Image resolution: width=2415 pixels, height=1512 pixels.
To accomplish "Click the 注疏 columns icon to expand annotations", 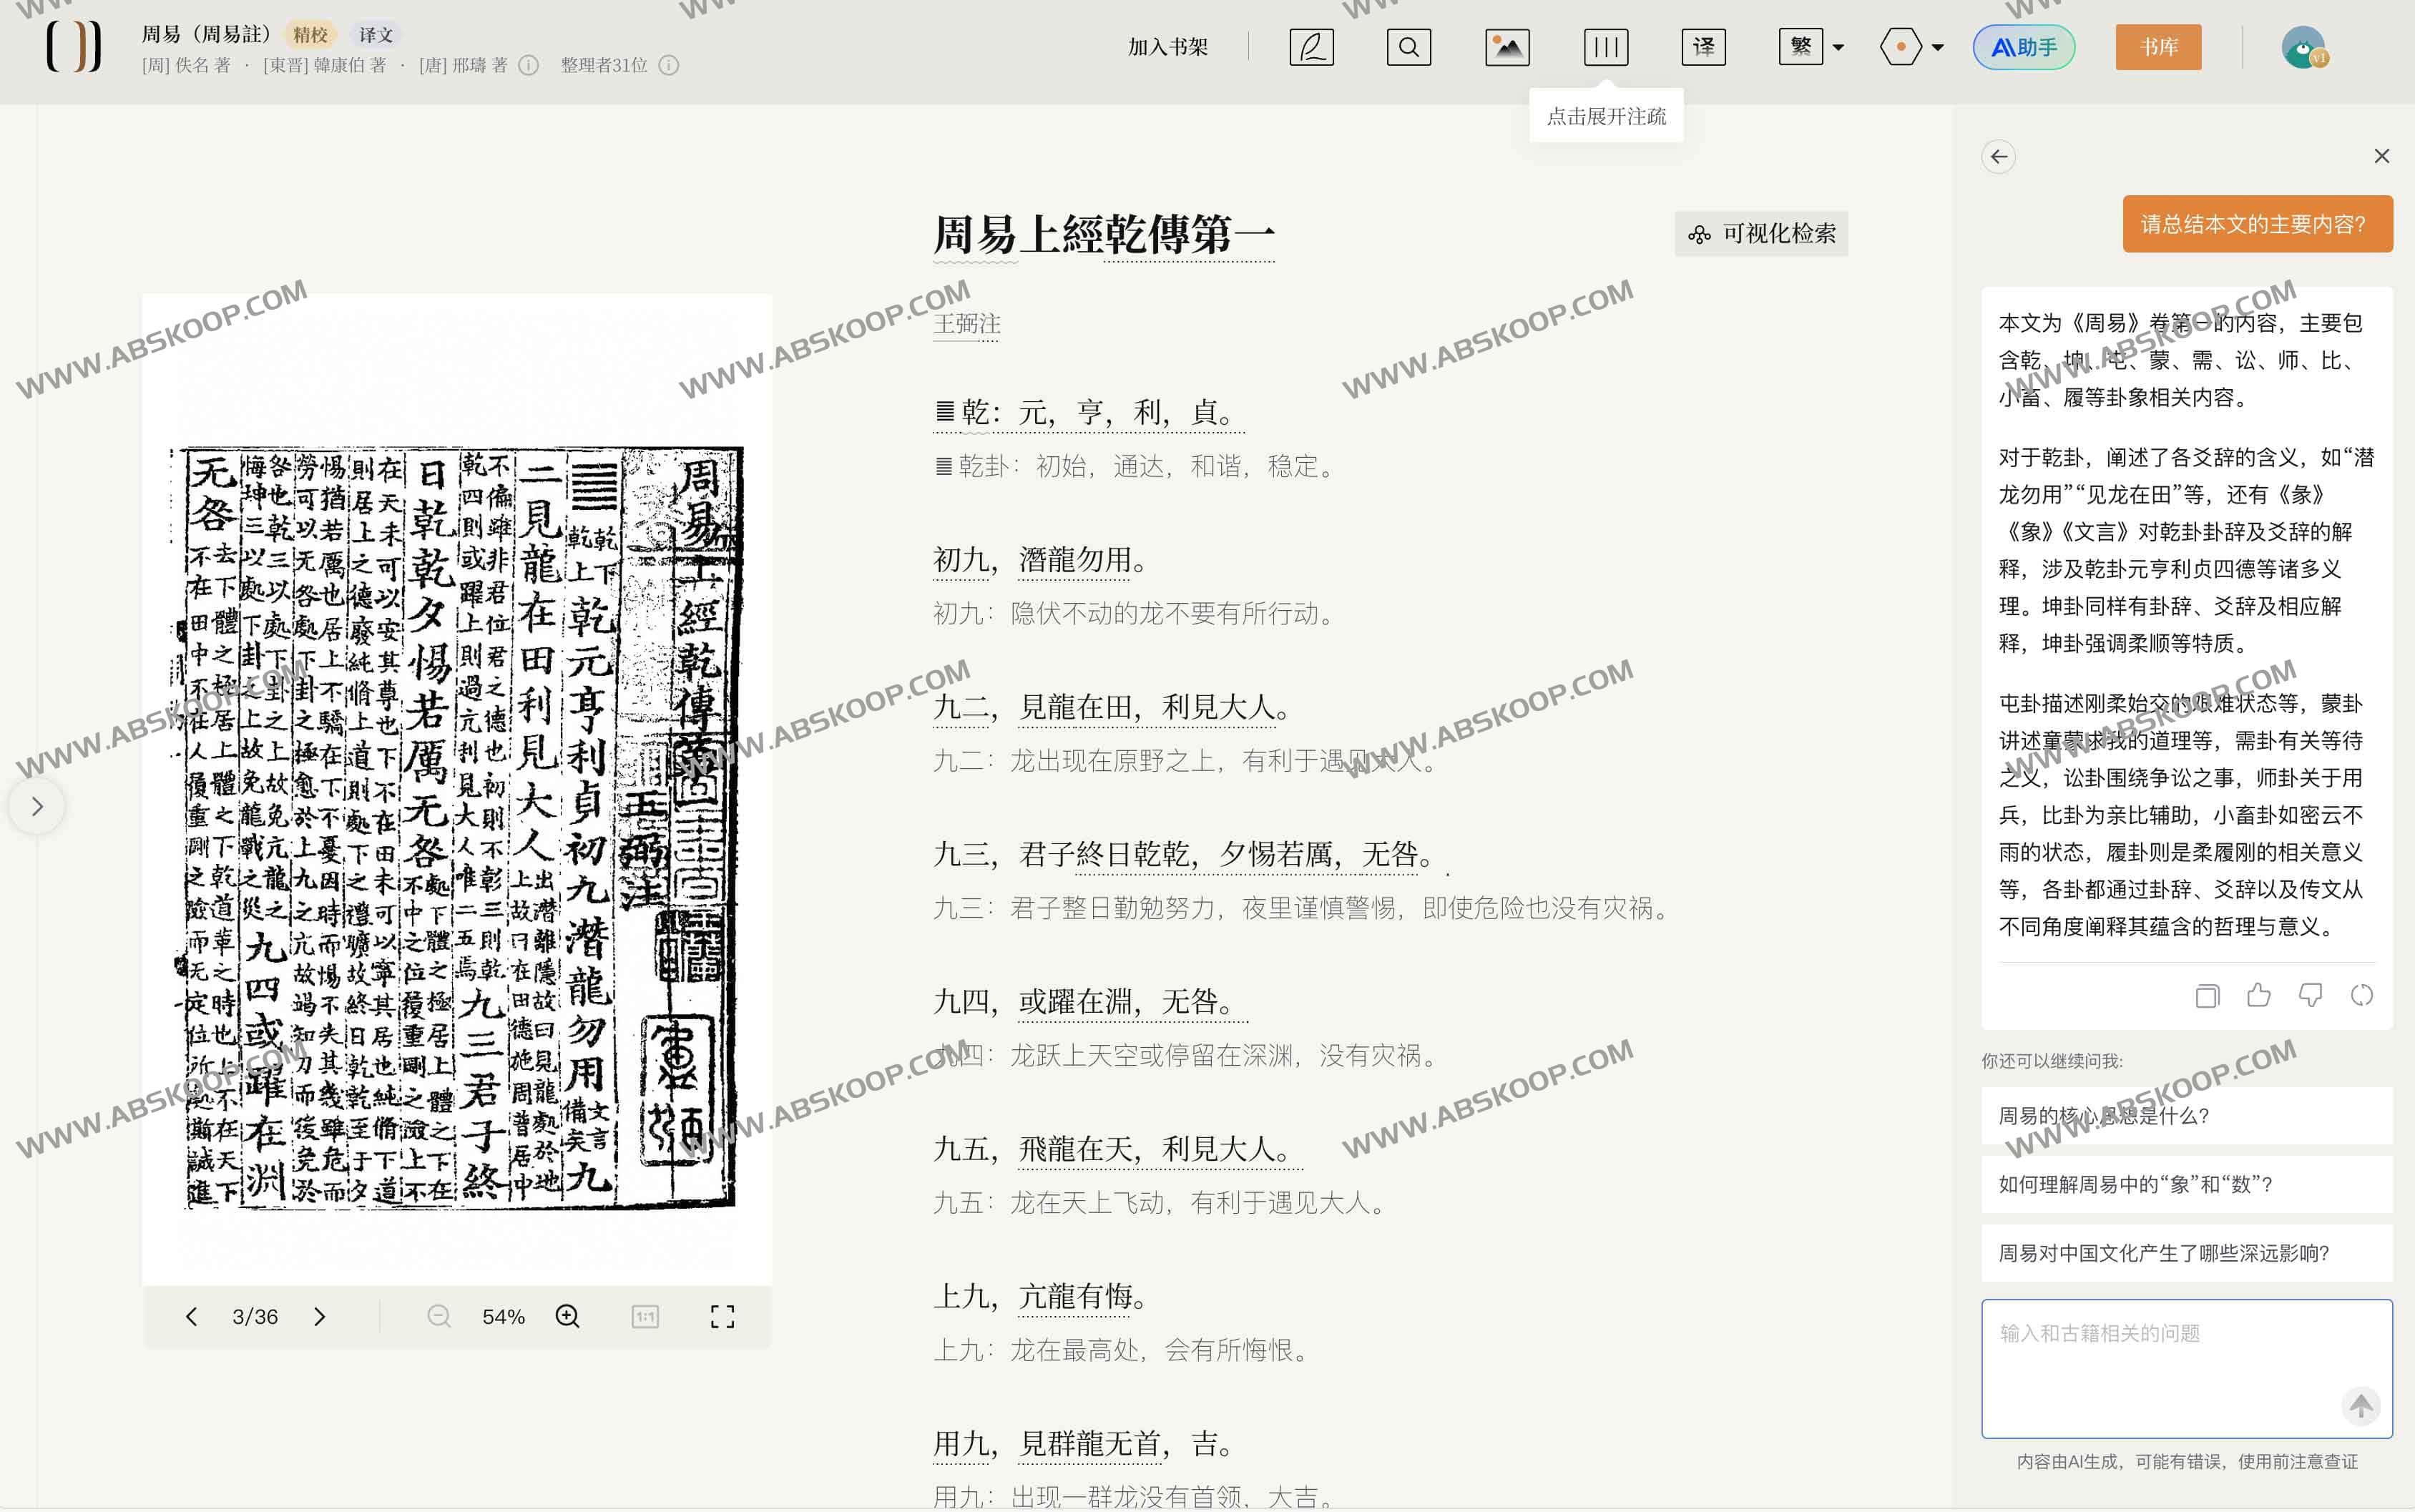I will pyautogui.click(x=1604, y=46).
